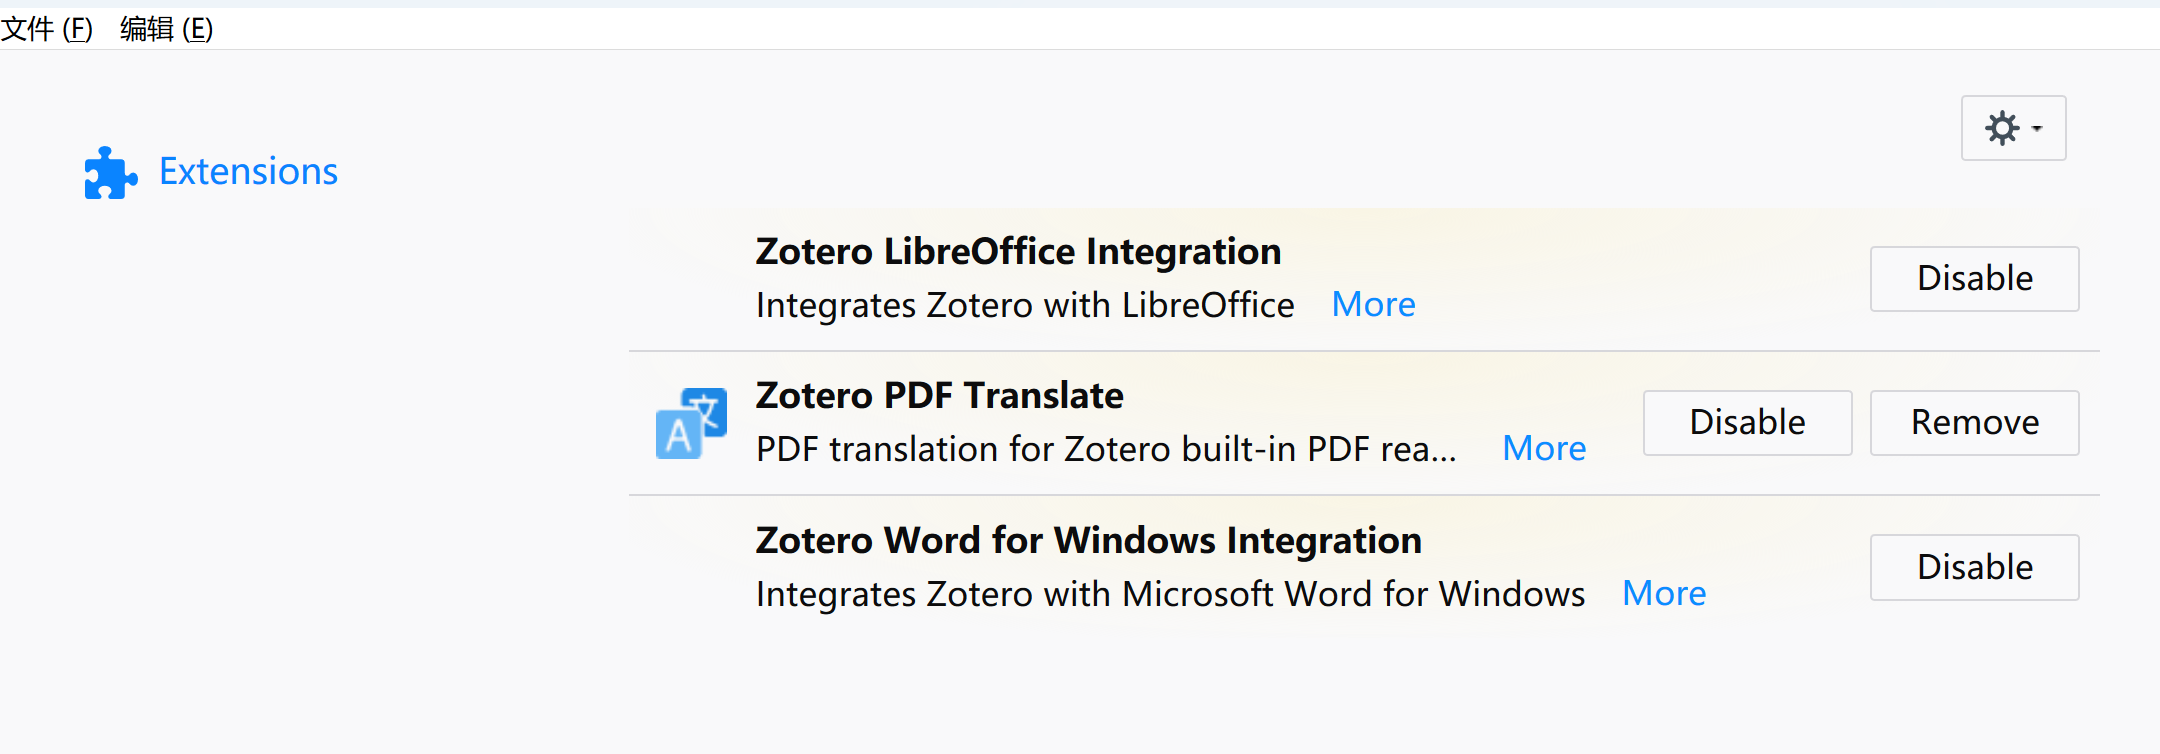Click the Zotero PDF Translate title
The width and height of the screenshot is (2160, 754).
939,395
